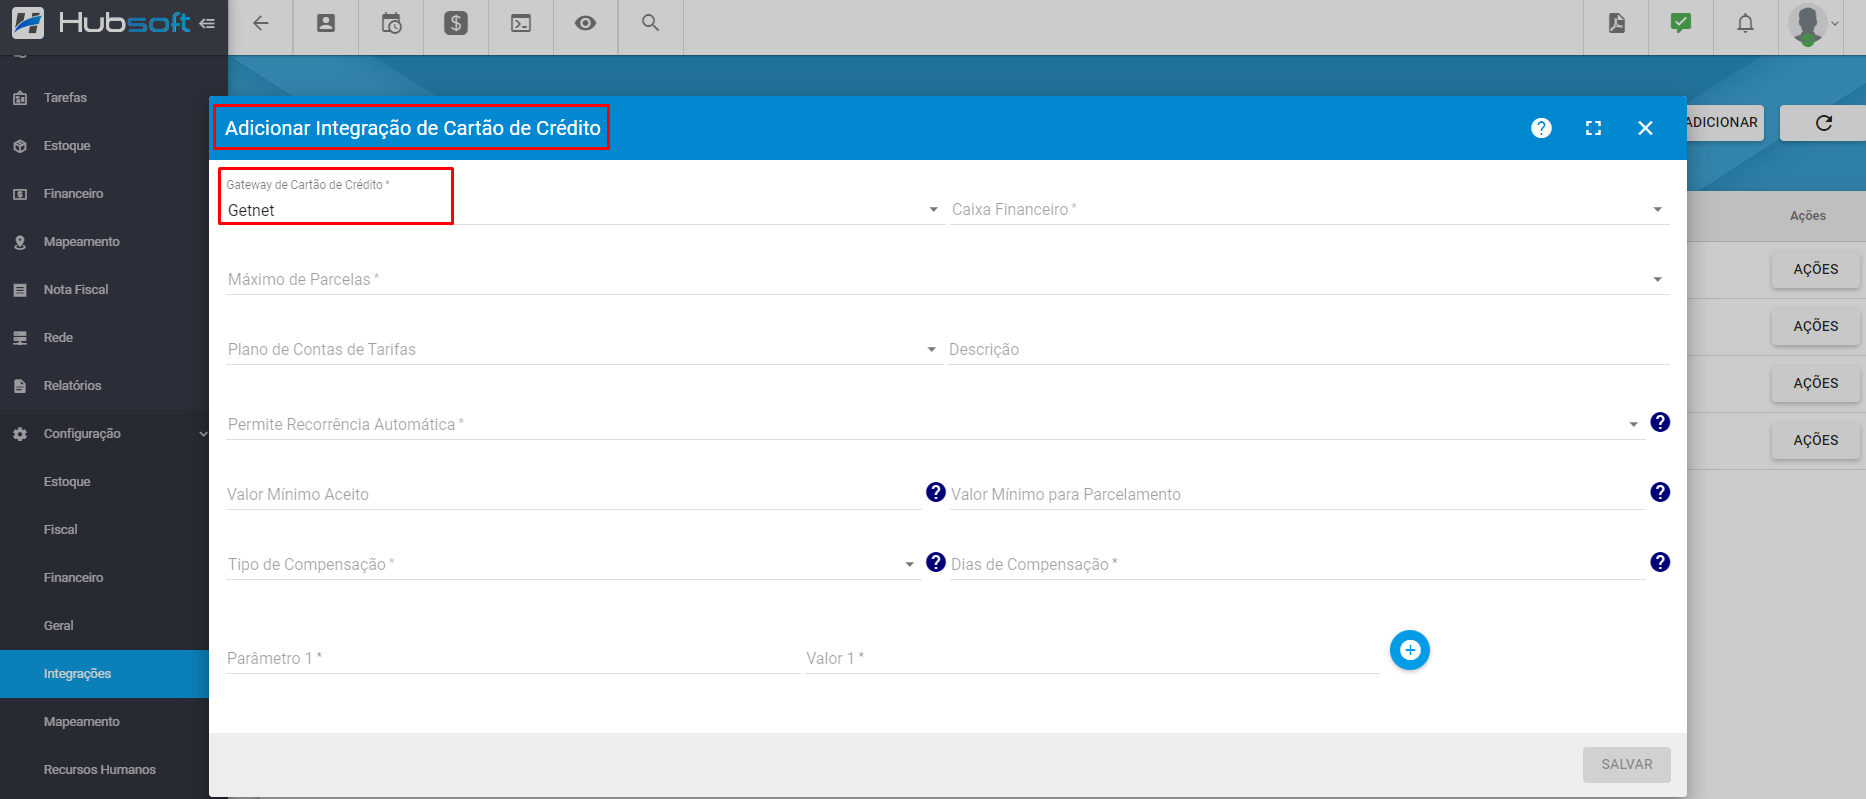1866x799 pixels.
Task: Open Relatórios in the sidebar
Action: click(104, 386)
